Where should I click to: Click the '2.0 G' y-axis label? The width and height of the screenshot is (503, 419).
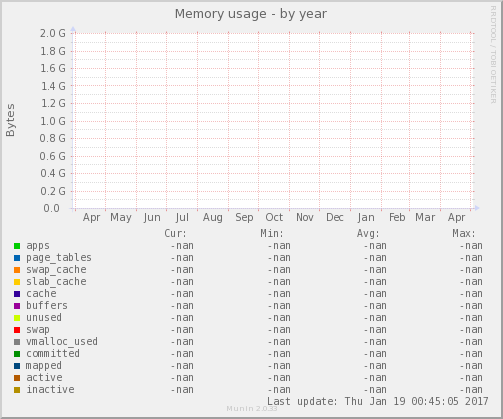click(x=53, y=33)
